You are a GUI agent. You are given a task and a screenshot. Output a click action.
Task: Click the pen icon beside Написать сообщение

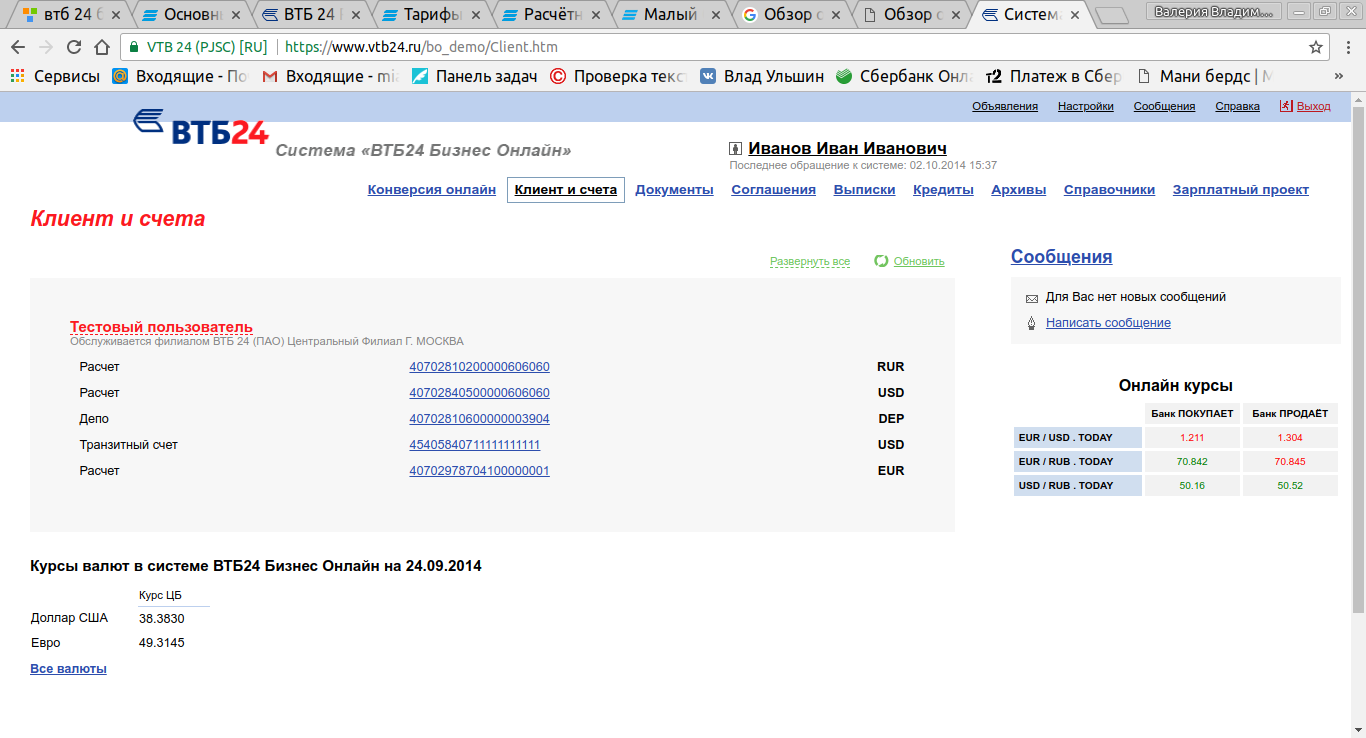click(1032, 323)
